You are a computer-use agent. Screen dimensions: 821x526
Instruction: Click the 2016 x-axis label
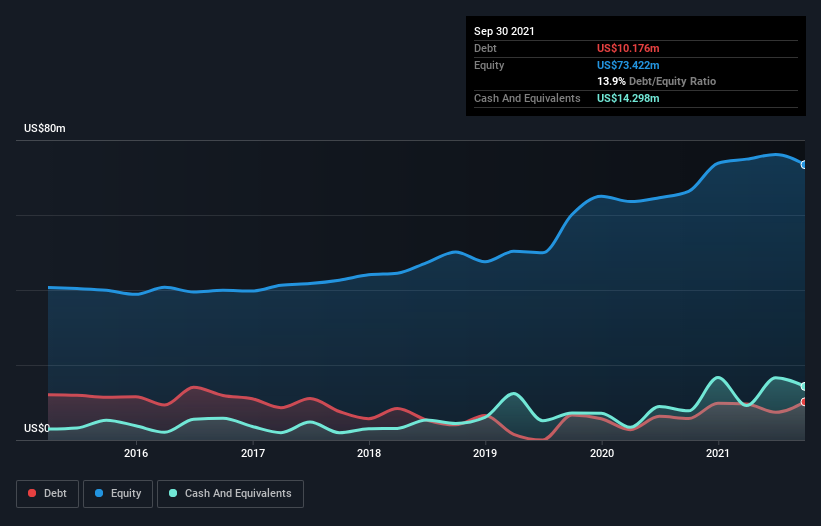coord(136,453)
